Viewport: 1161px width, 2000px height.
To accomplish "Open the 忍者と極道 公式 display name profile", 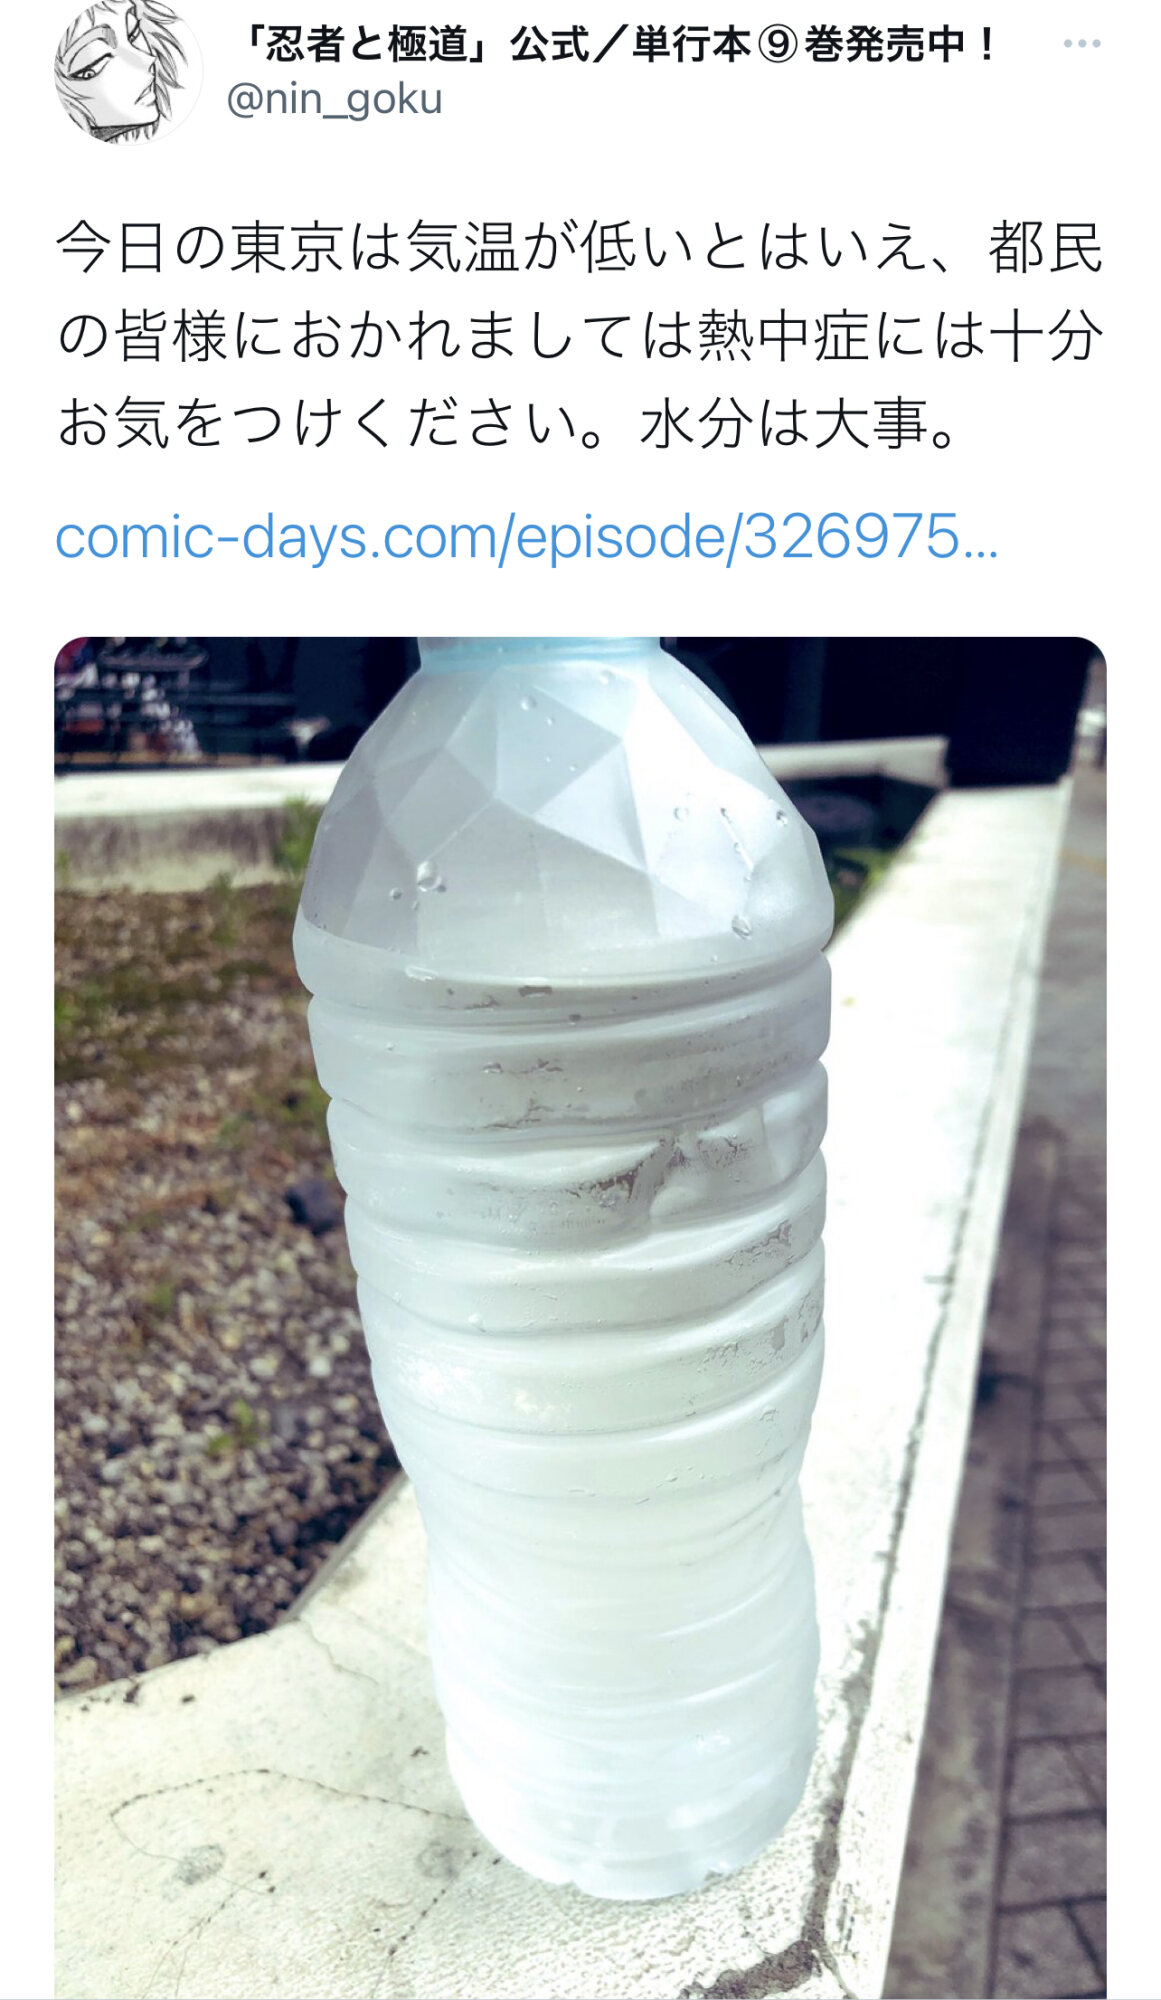I will tap(618, 44).
